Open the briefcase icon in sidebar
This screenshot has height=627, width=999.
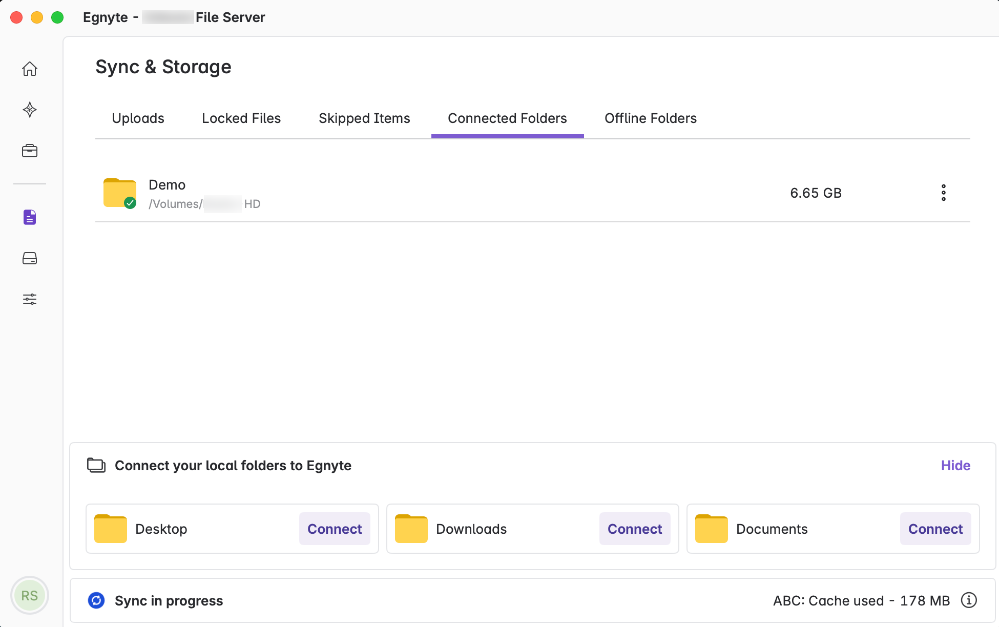click(x=29, y=151)
